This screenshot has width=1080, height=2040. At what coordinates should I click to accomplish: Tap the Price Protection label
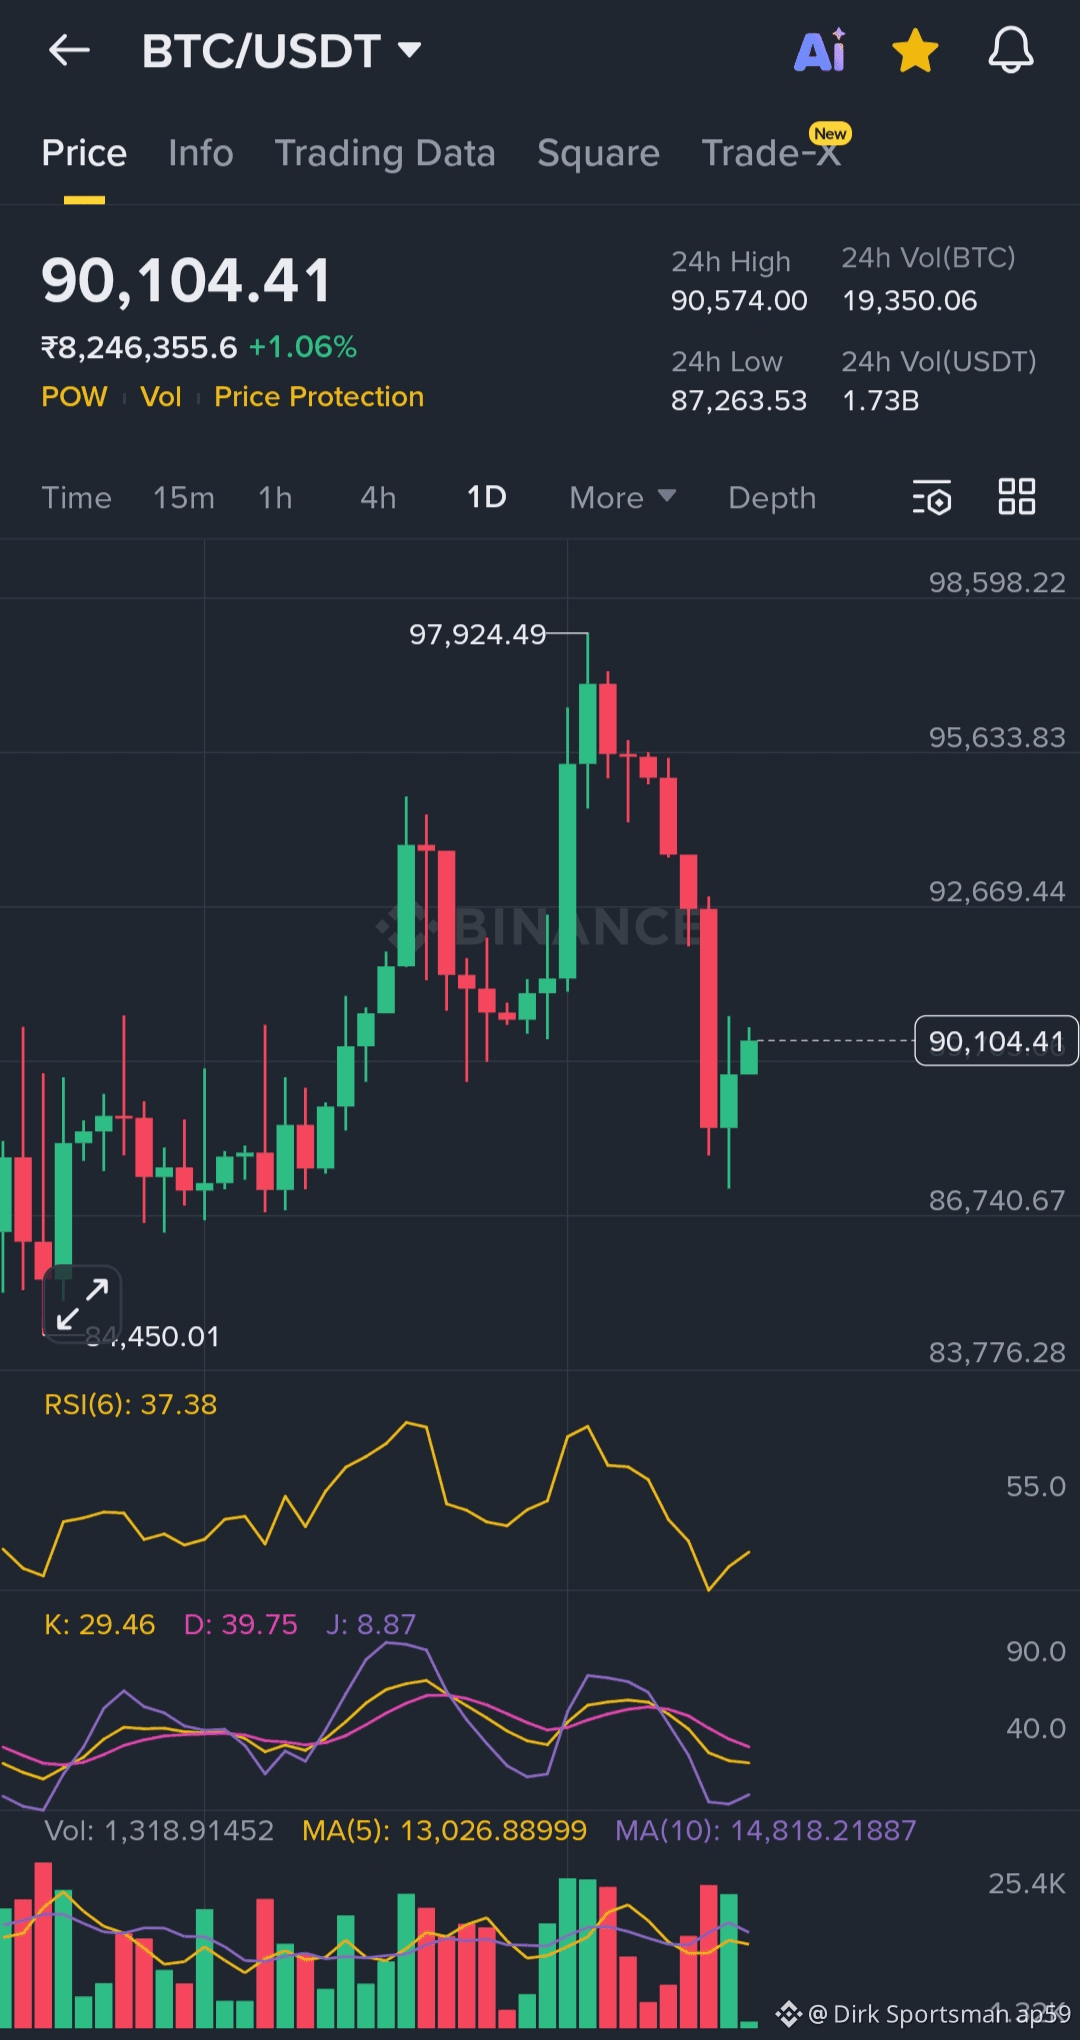coord(319,397)
